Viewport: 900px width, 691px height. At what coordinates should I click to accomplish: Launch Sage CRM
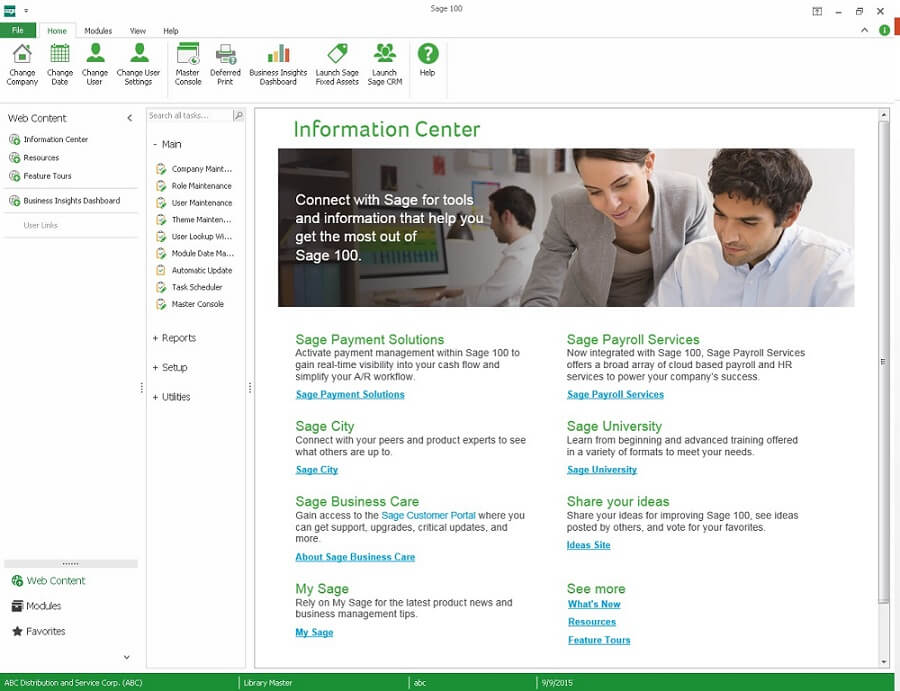point(385,63)
